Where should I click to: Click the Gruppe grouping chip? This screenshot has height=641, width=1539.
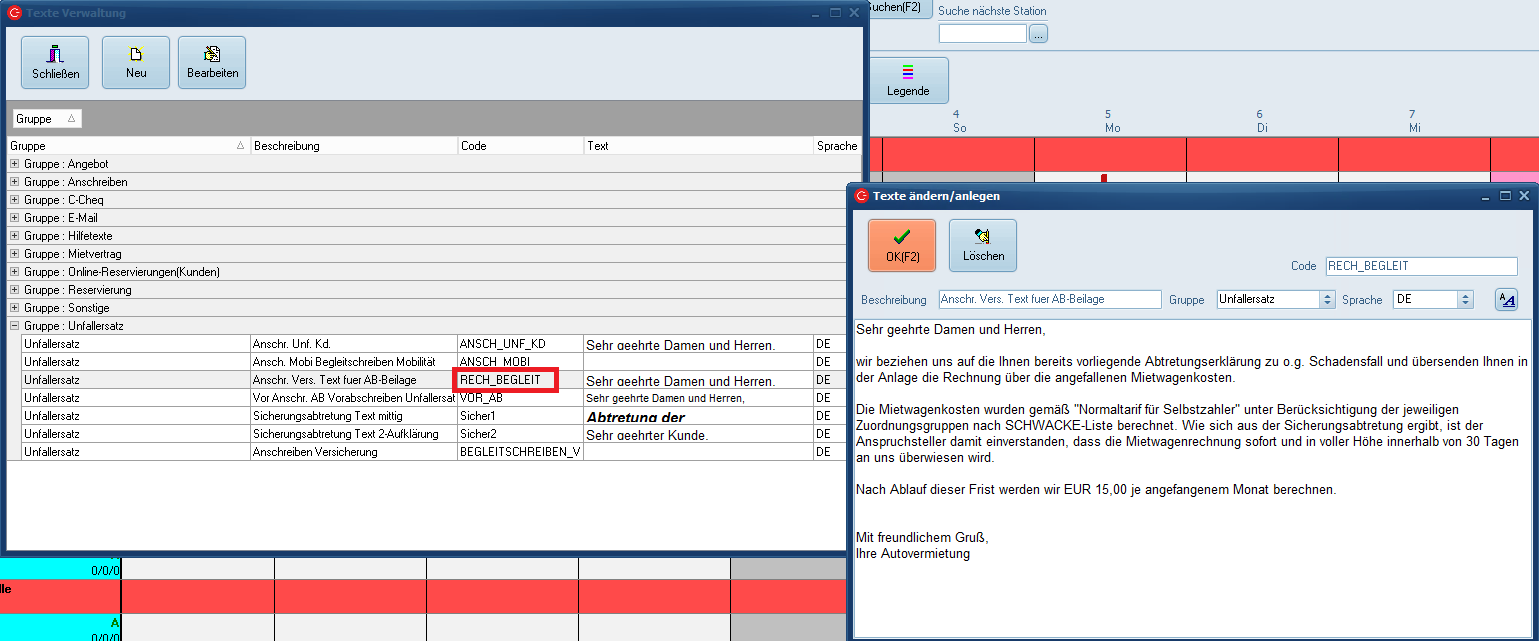tap(46, 119)
